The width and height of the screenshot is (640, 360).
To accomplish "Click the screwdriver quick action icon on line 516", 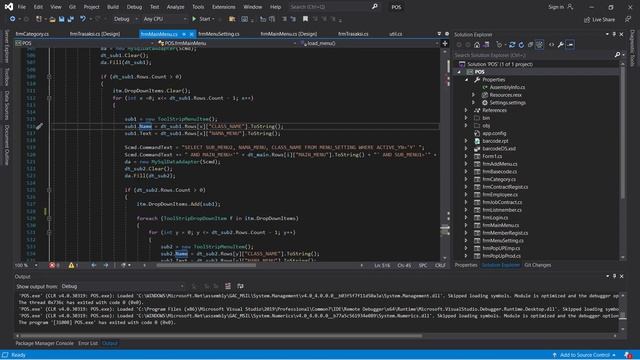I will click(x=39, y=127).
